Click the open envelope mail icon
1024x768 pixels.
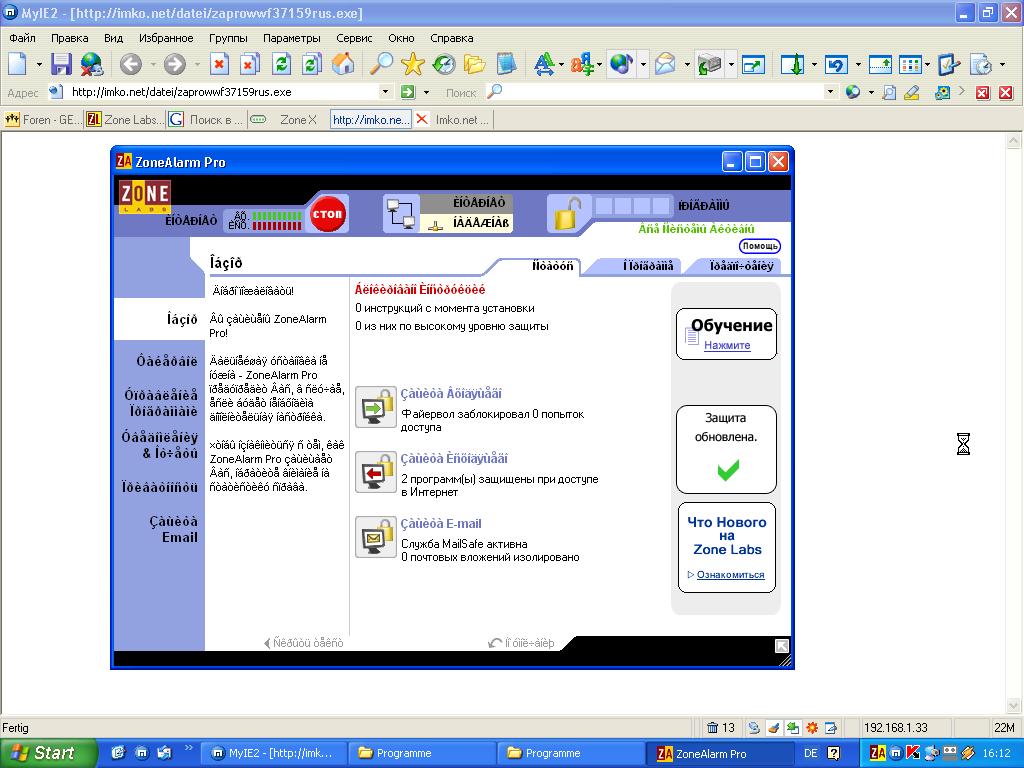(665, 64)
